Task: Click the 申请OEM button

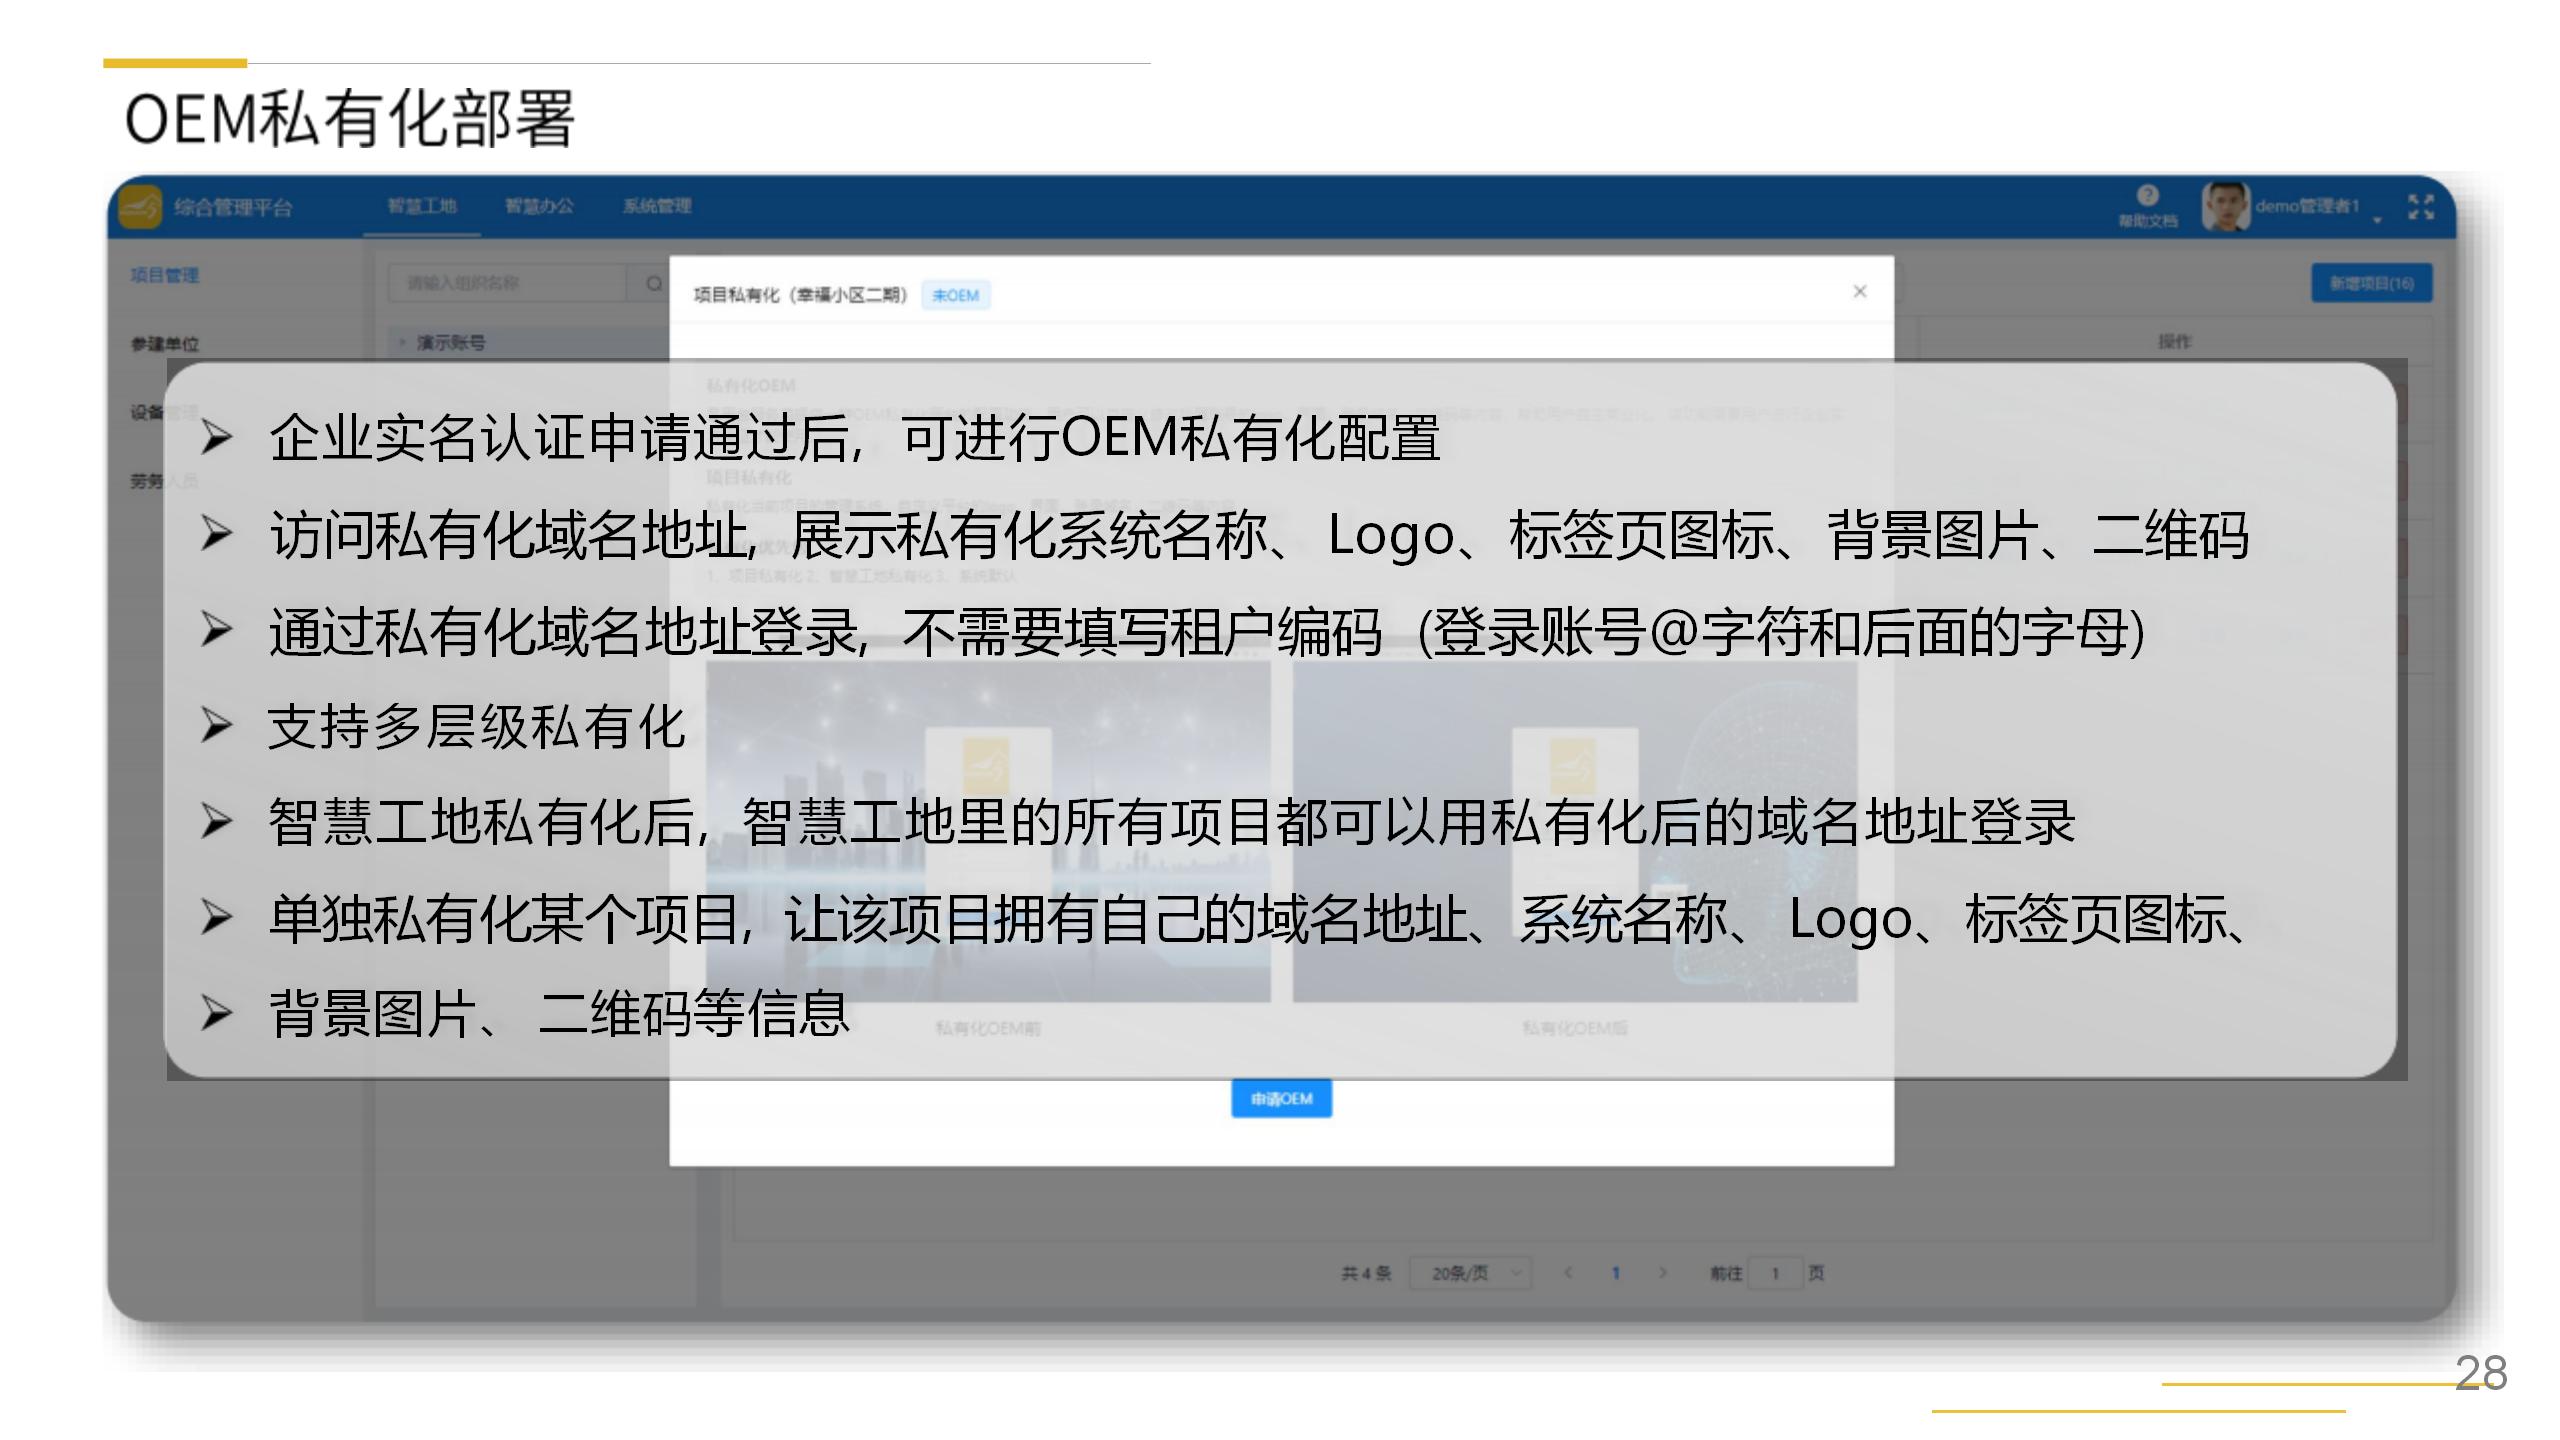Action: click(x=1281, y=1098)
